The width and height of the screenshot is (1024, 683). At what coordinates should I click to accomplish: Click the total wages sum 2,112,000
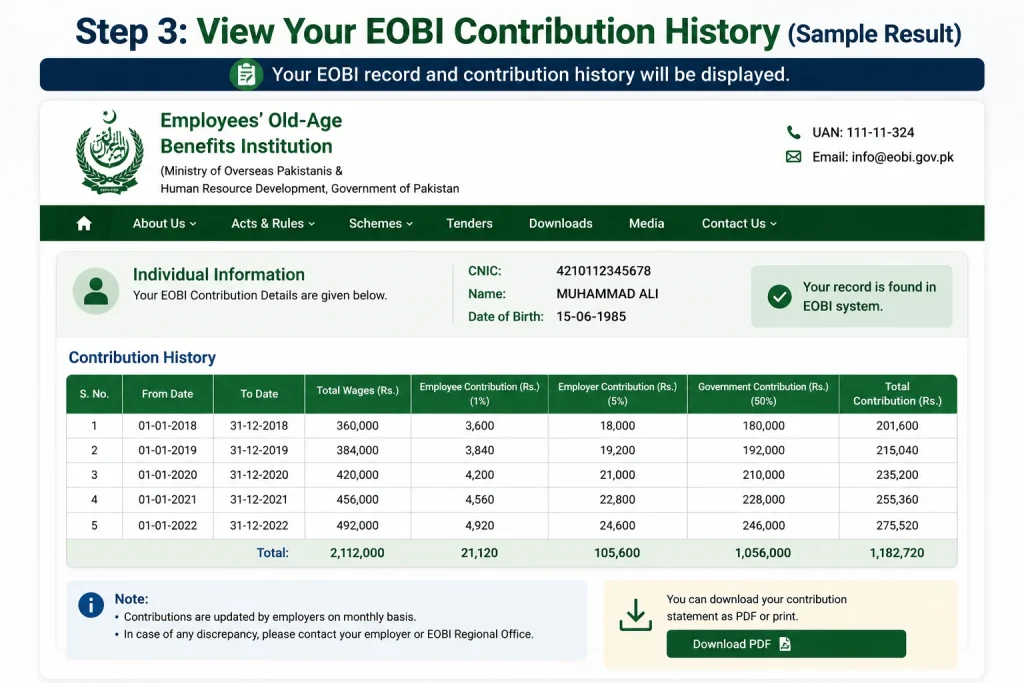357,553
